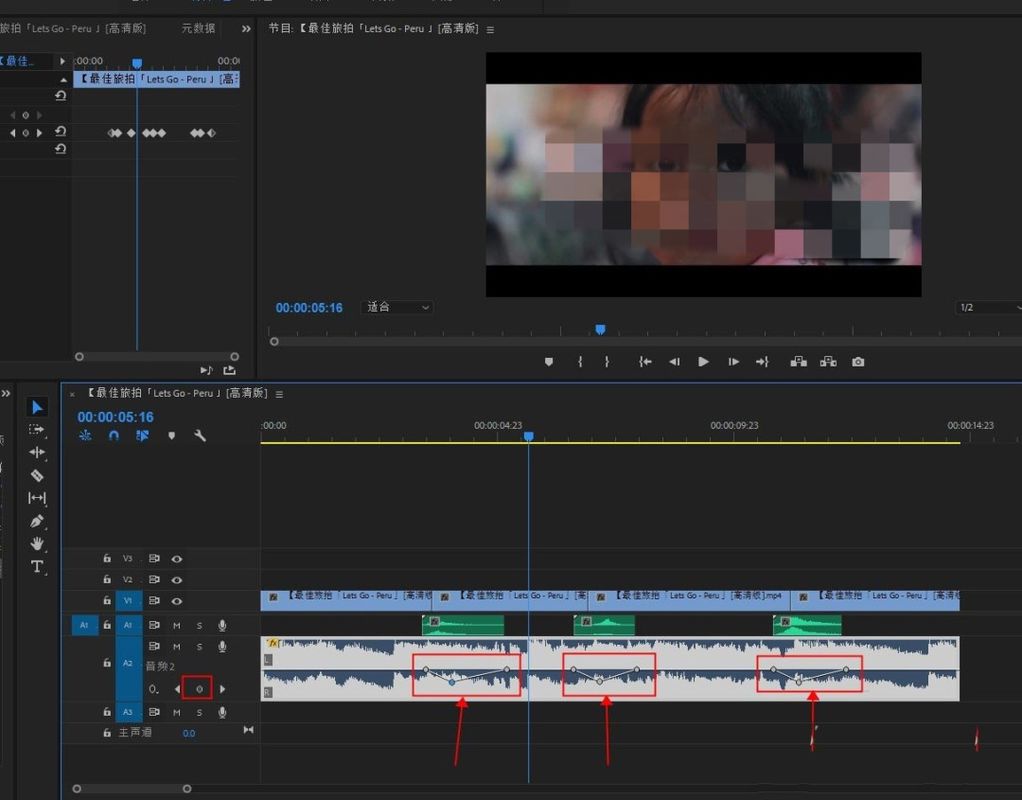
Task: Open the zoom level dropdown showing 适合
Action: (398, 308)
